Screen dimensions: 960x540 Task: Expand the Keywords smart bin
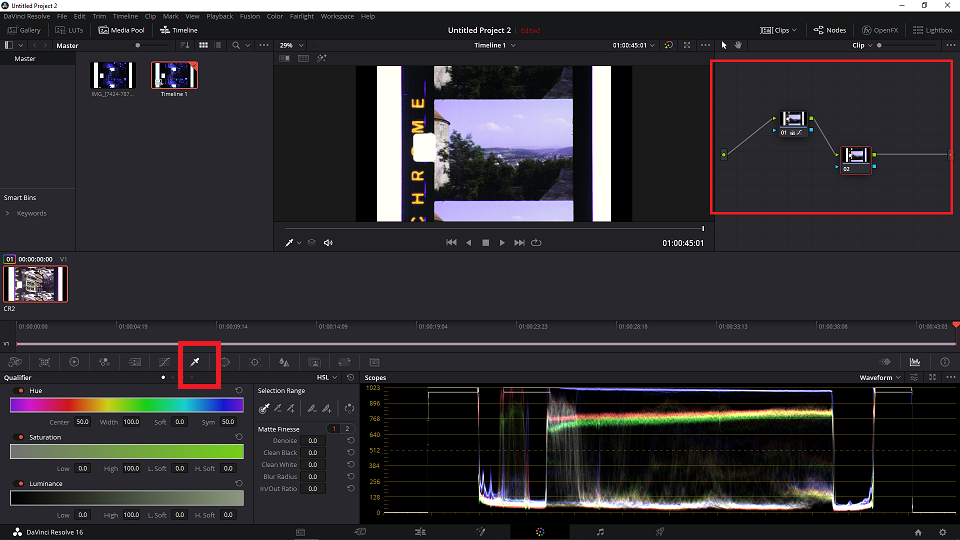(7, 213)
